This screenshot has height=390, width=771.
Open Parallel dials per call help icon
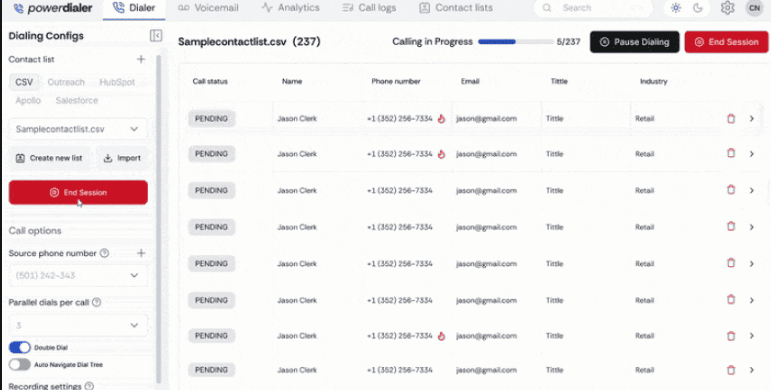click(96, 302)
